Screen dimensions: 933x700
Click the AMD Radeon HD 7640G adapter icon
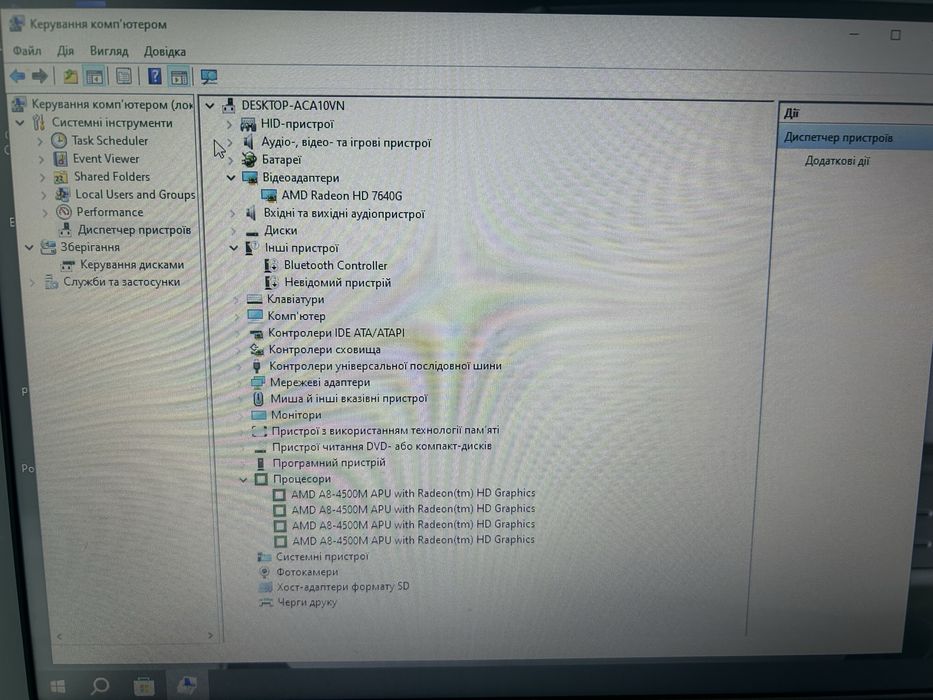click(x=269, y=195)
